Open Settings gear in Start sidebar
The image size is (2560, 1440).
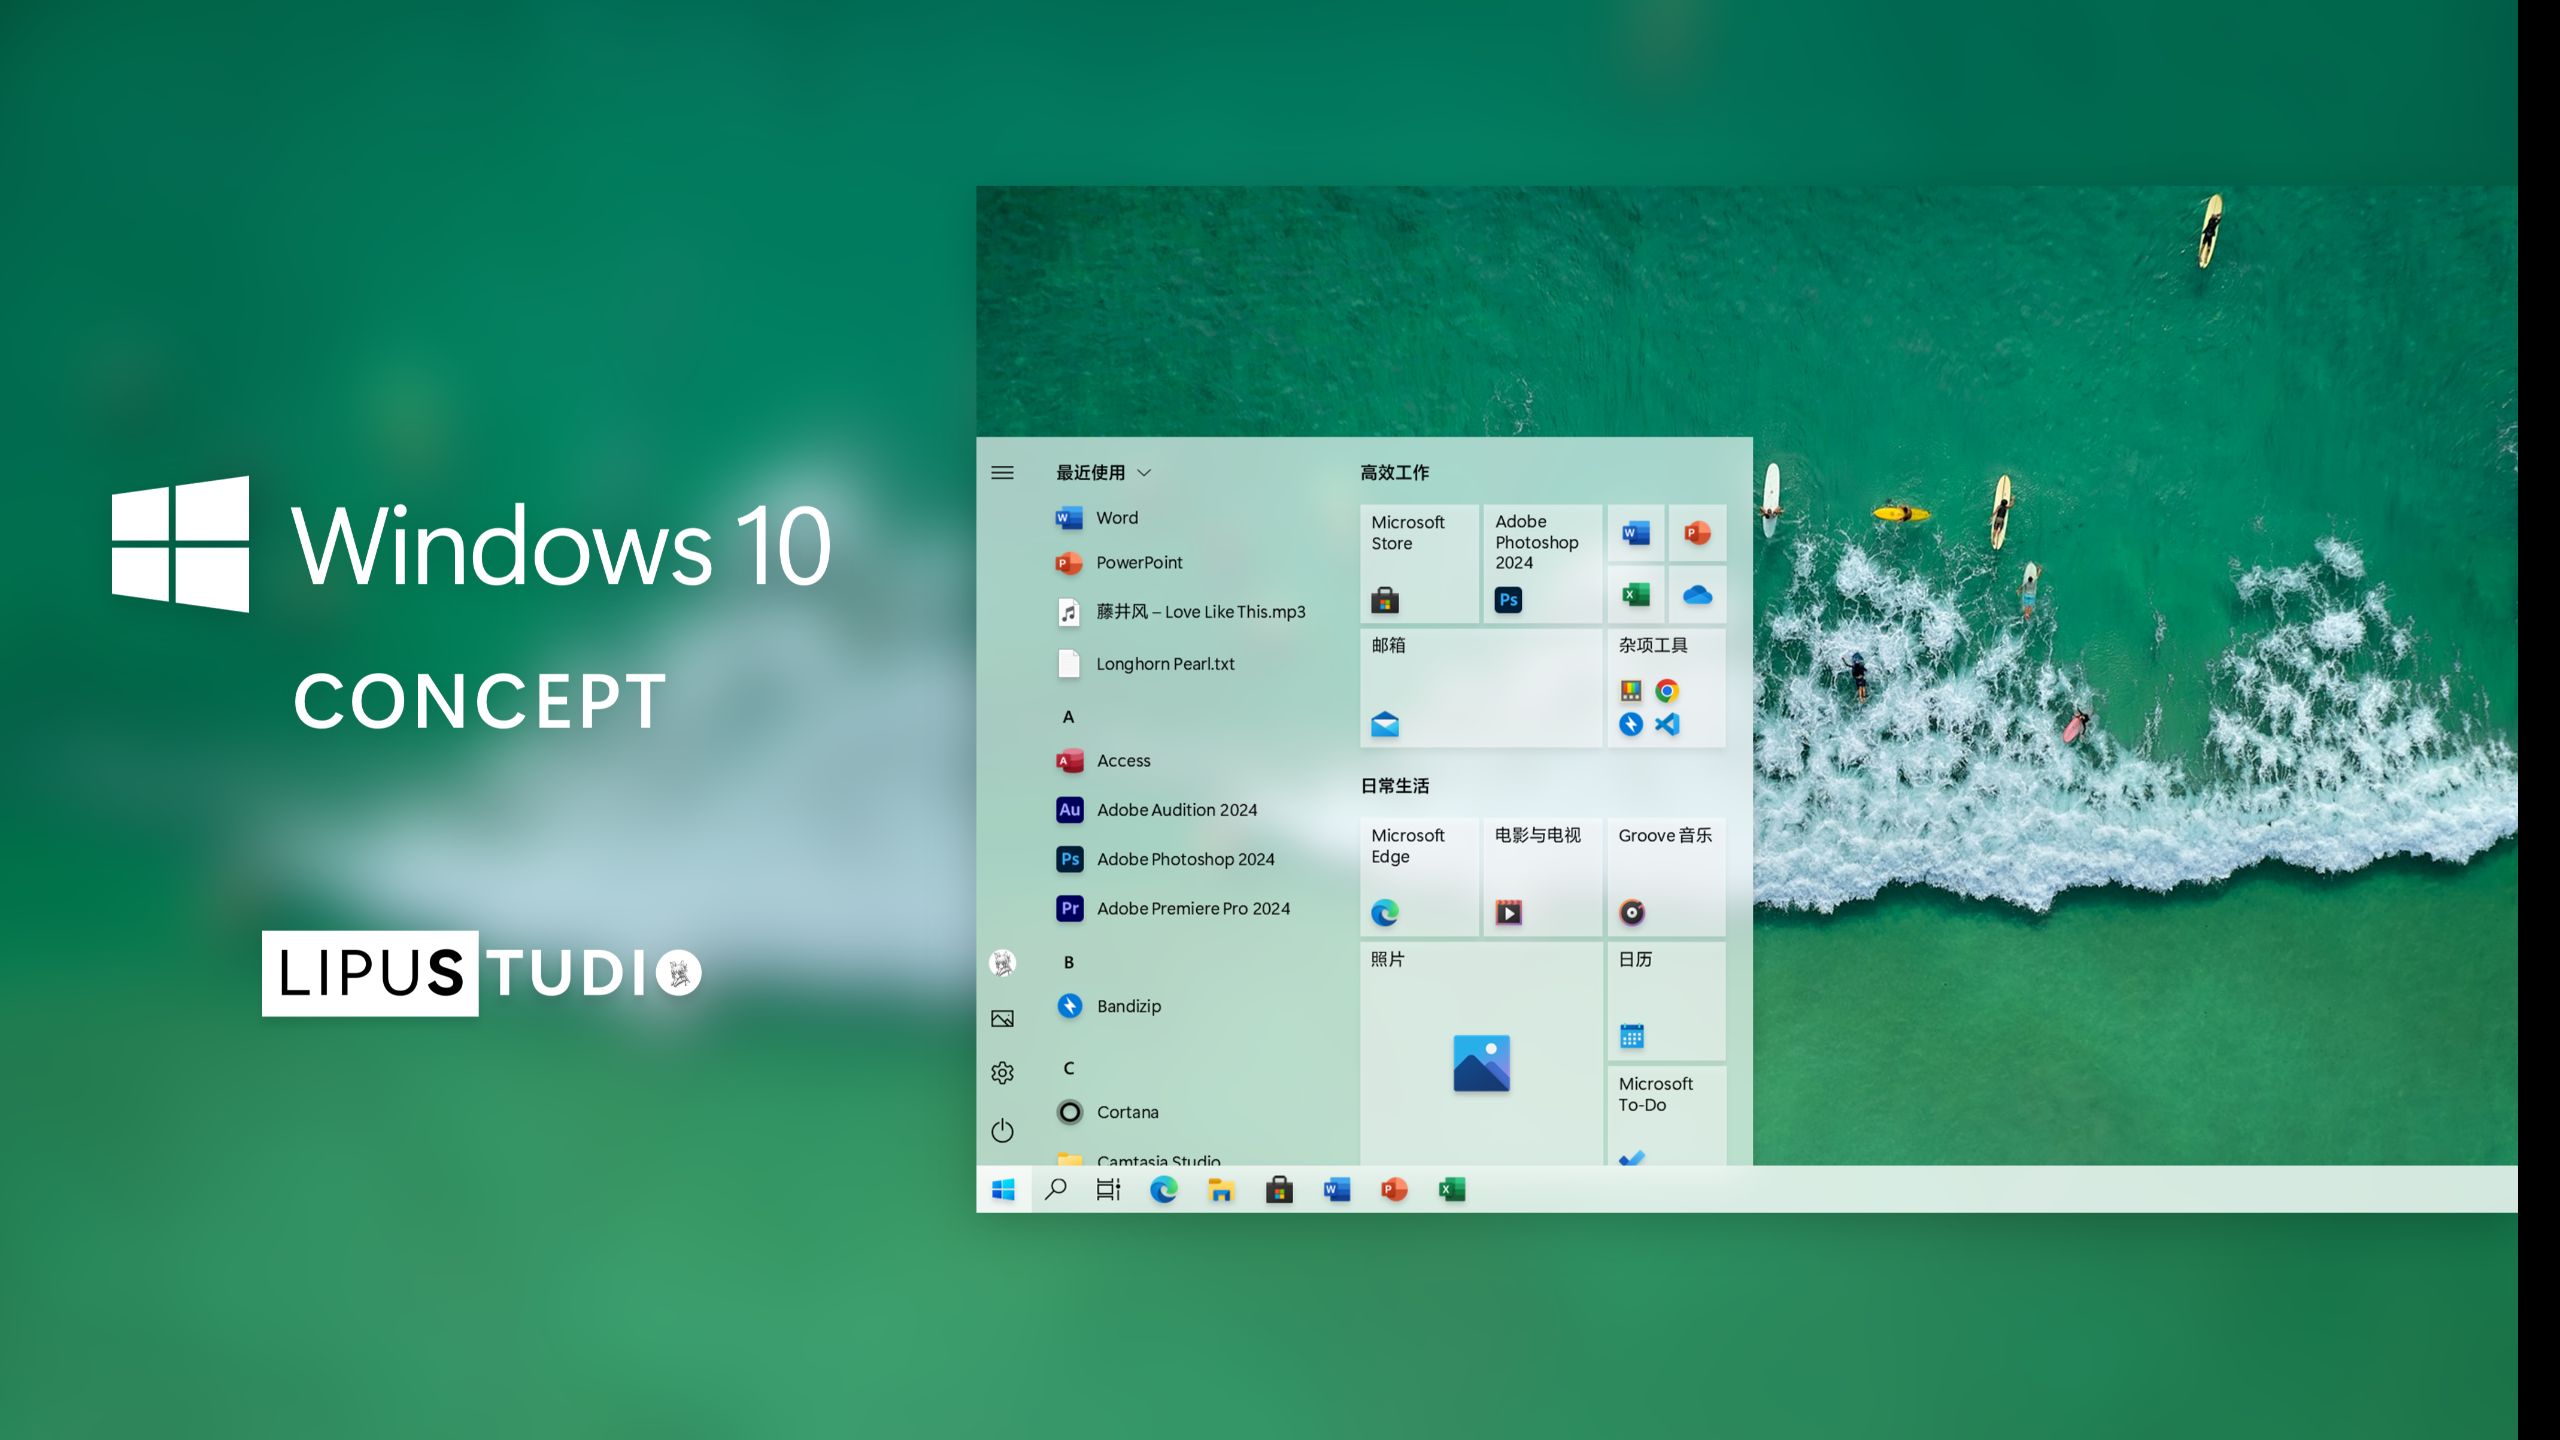click(x=1002, y=1073)
